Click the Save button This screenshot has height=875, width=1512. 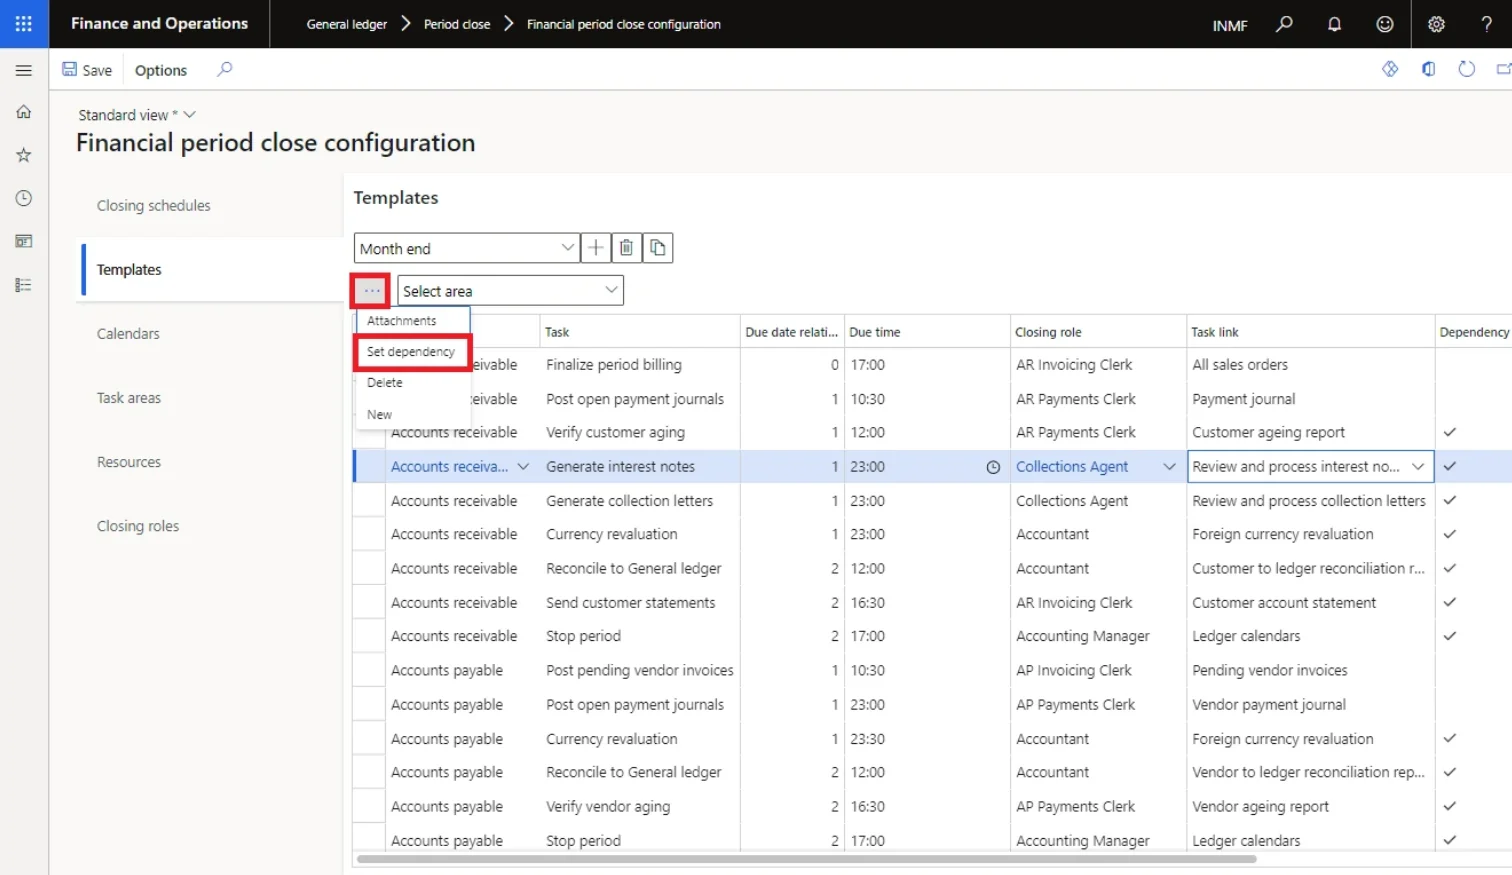click(87, 70)
